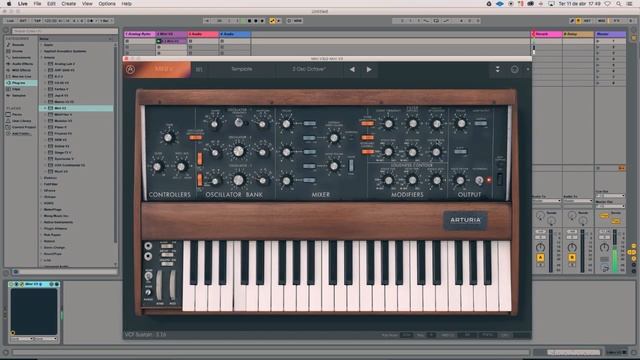Toggle Delay return track activator B
The height and width of the screenshot is (360, 640).
tap(572, 258)
